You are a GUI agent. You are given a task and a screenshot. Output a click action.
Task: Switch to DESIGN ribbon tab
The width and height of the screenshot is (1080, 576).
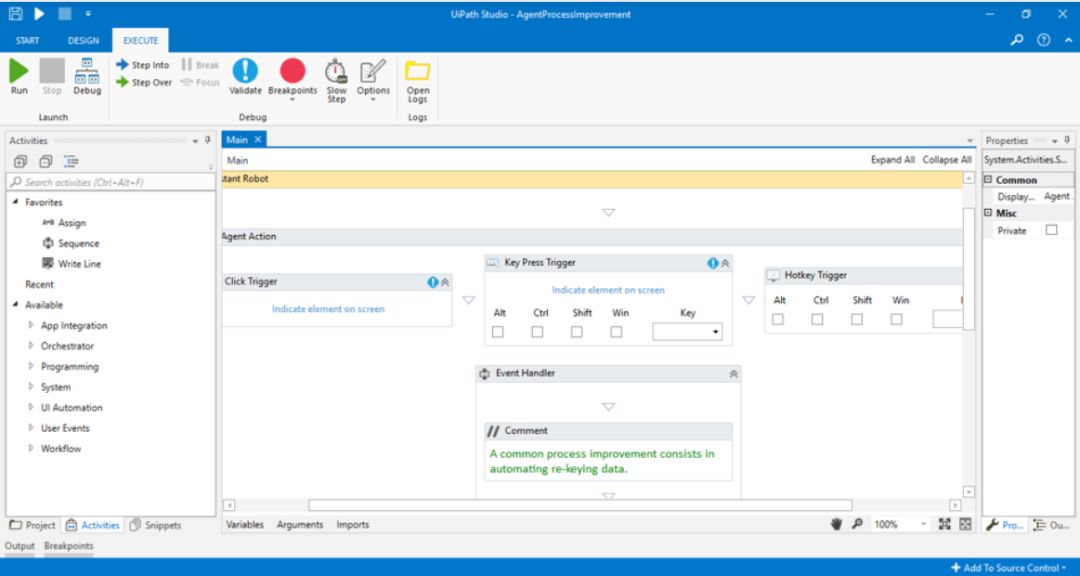click(83, 41)
